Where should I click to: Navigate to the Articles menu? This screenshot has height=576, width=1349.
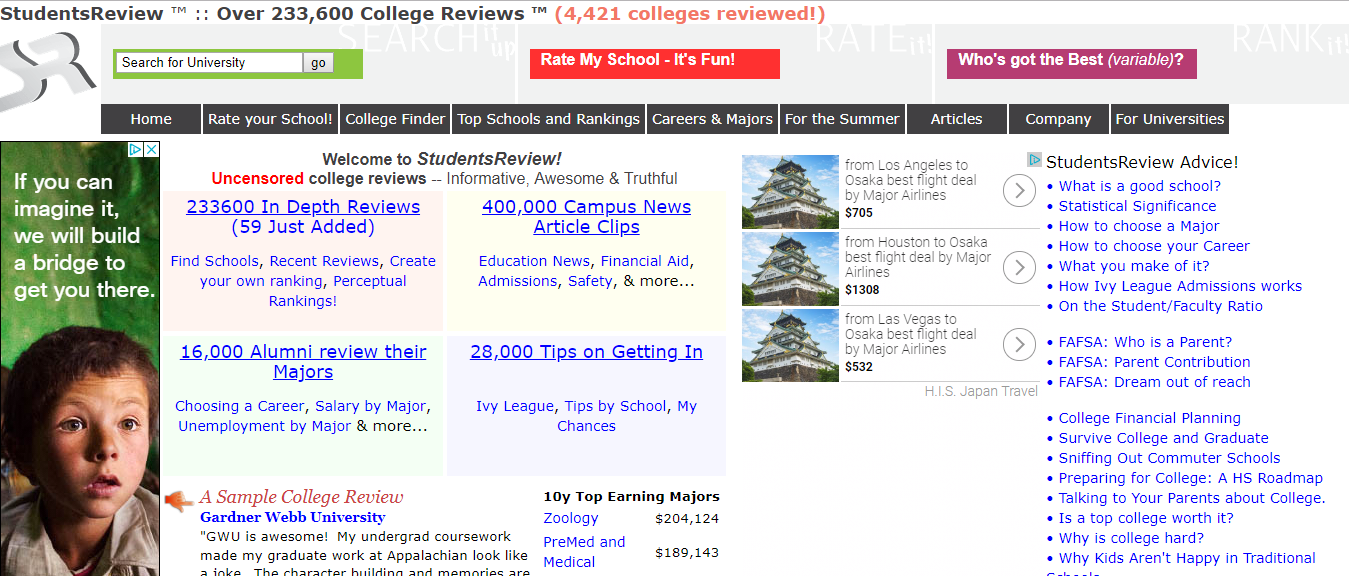coord(957,119)
